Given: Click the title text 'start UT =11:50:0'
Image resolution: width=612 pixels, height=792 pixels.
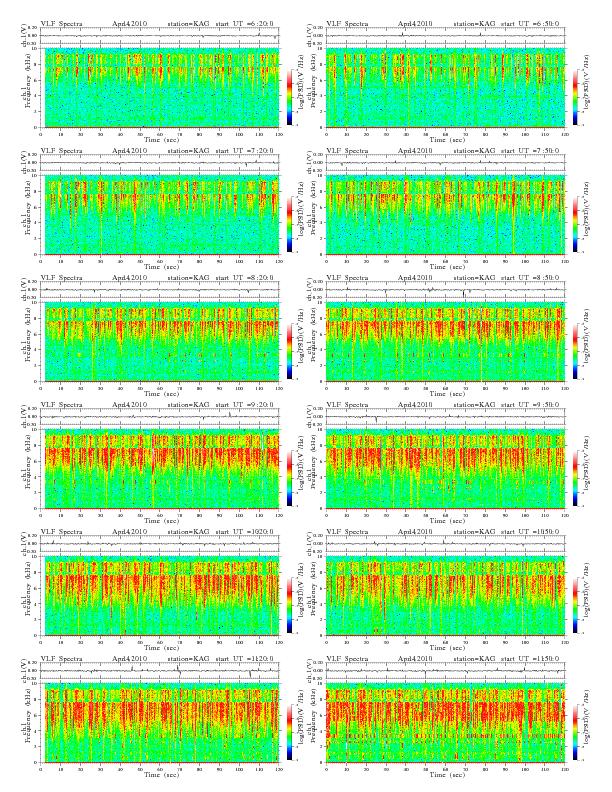Looking at the screenshot, I should pos(531,659).
